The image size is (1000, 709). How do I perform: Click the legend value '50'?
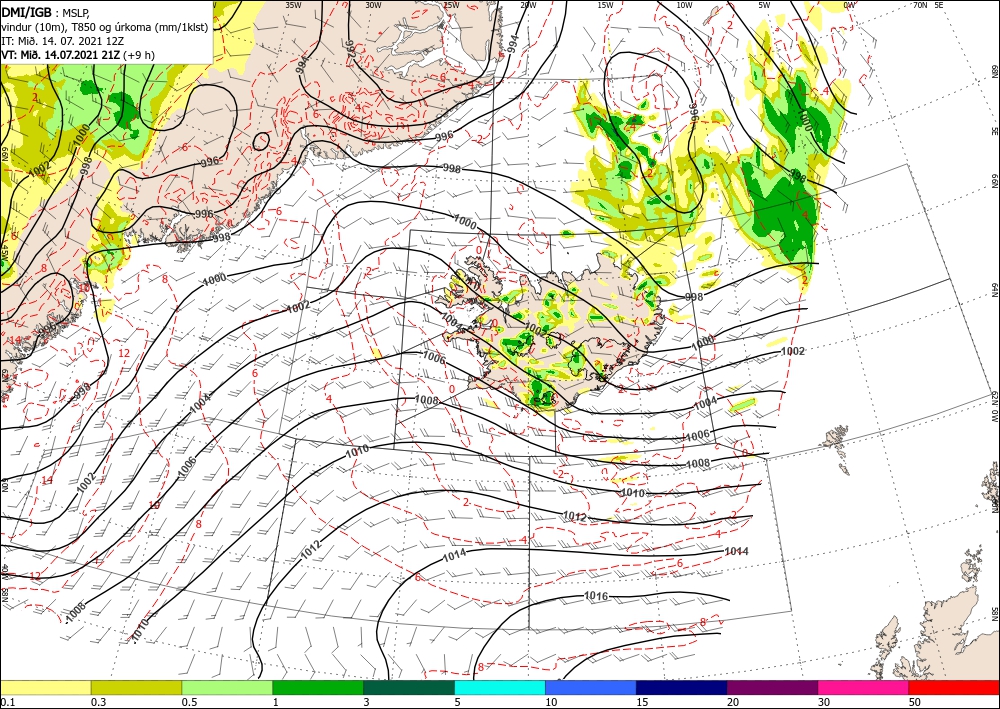point(915,702)
